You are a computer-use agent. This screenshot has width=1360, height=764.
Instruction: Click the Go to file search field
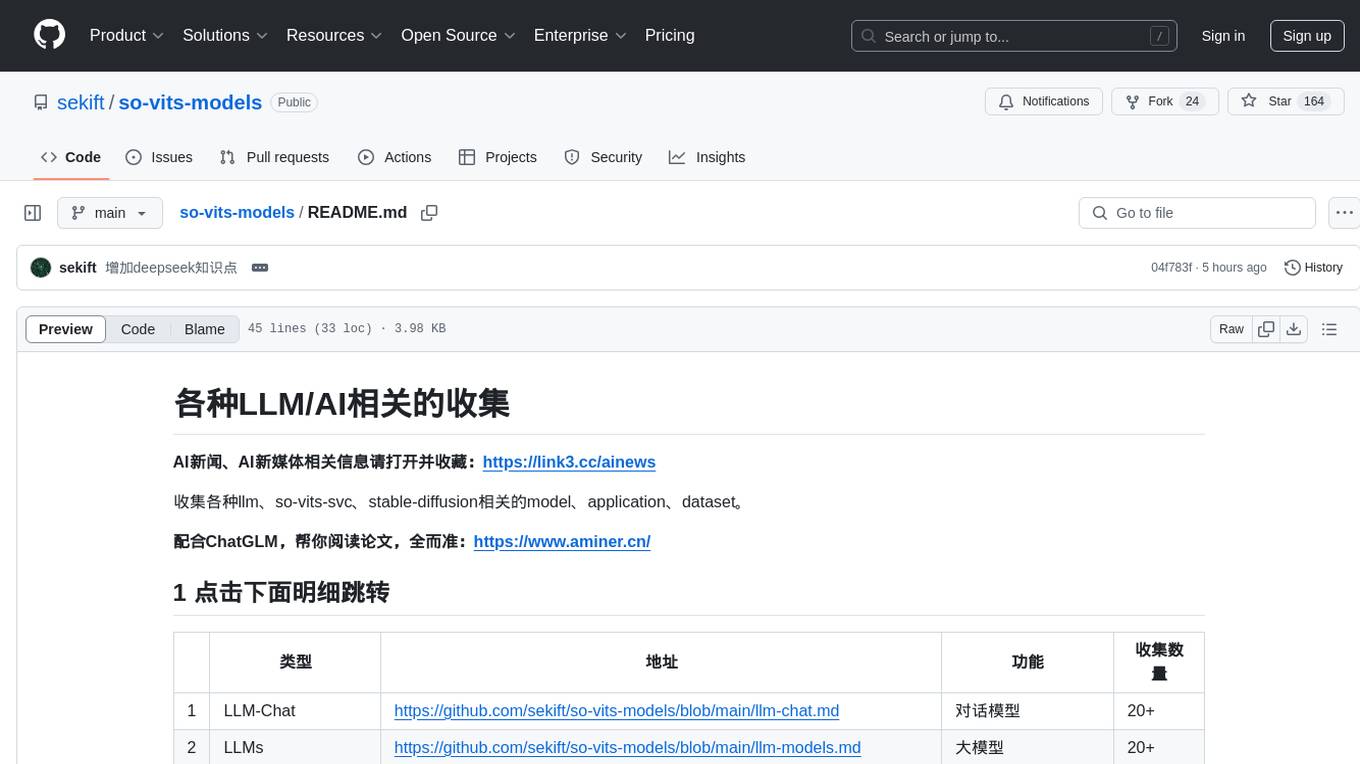click(1197, 213)
